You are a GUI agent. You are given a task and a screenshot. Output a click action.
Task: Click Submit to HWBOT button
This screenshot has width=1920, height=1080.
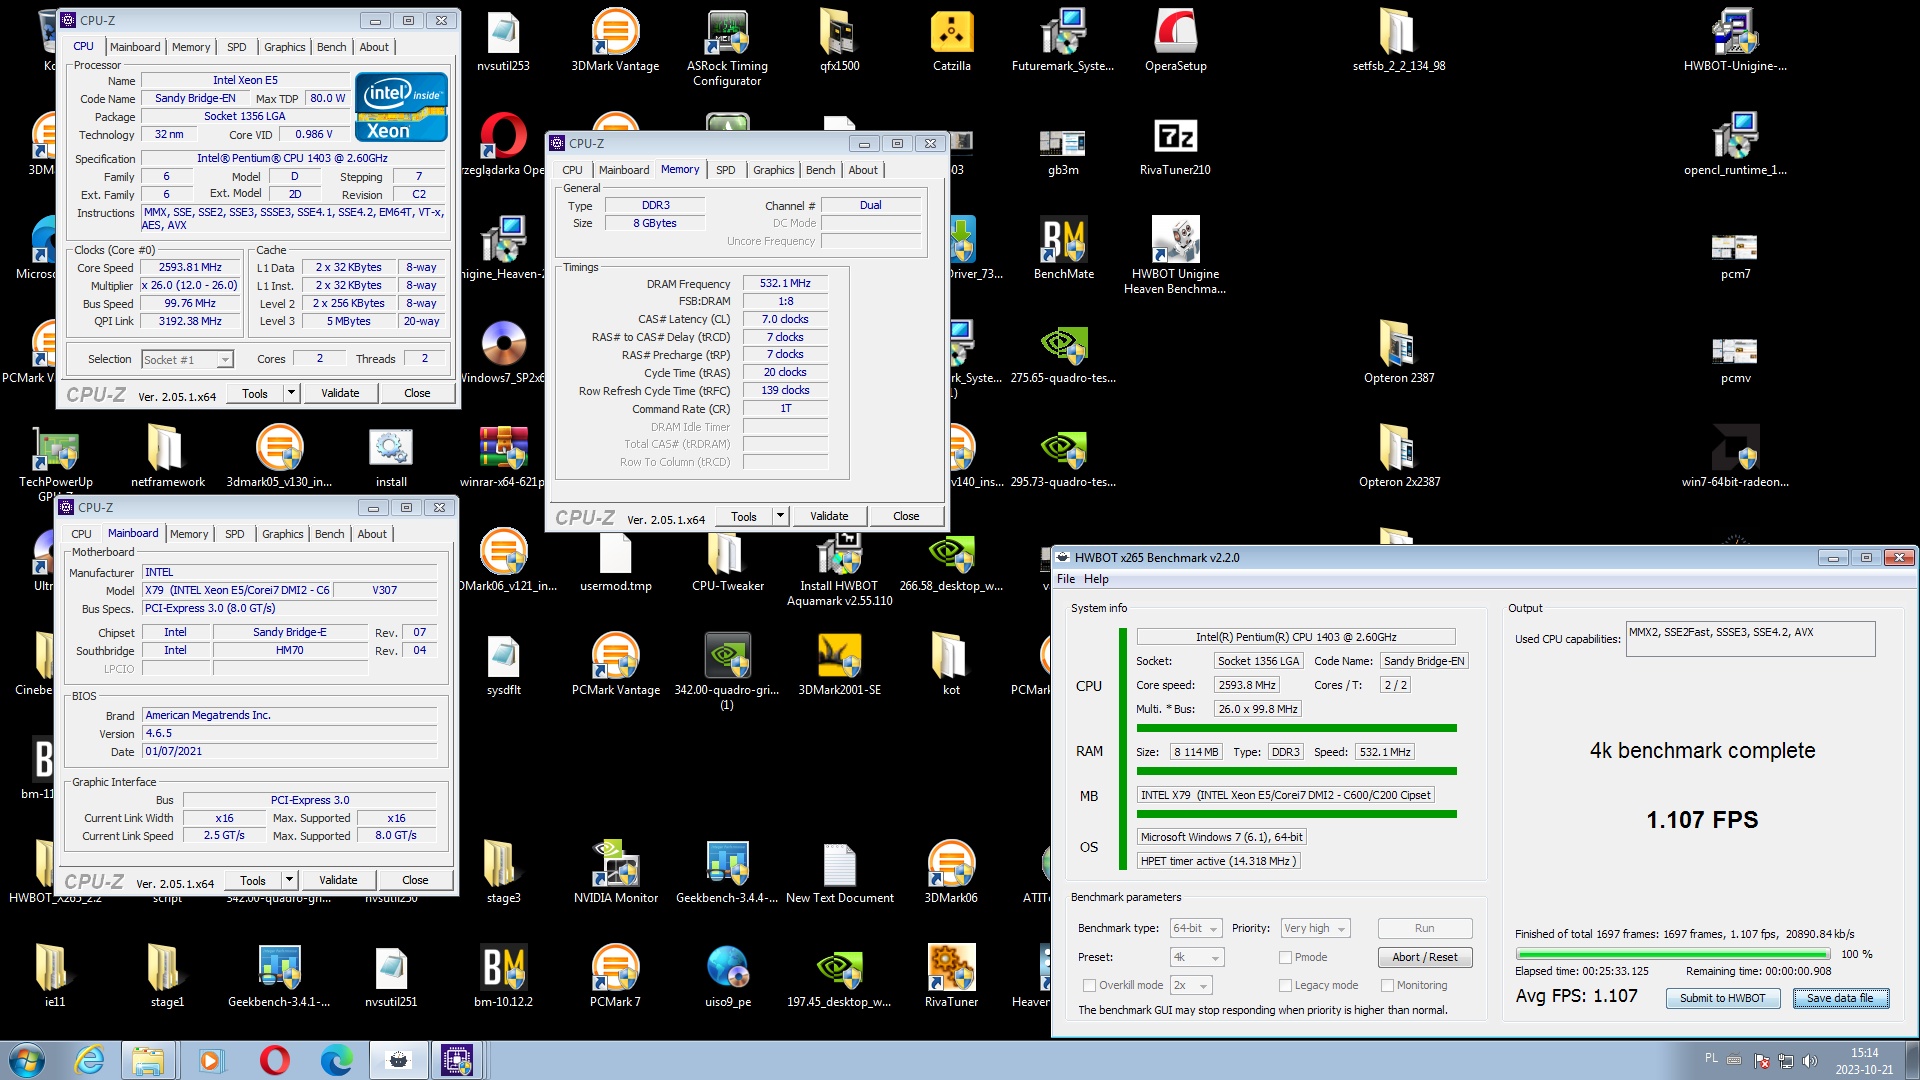pos(1722,998)
